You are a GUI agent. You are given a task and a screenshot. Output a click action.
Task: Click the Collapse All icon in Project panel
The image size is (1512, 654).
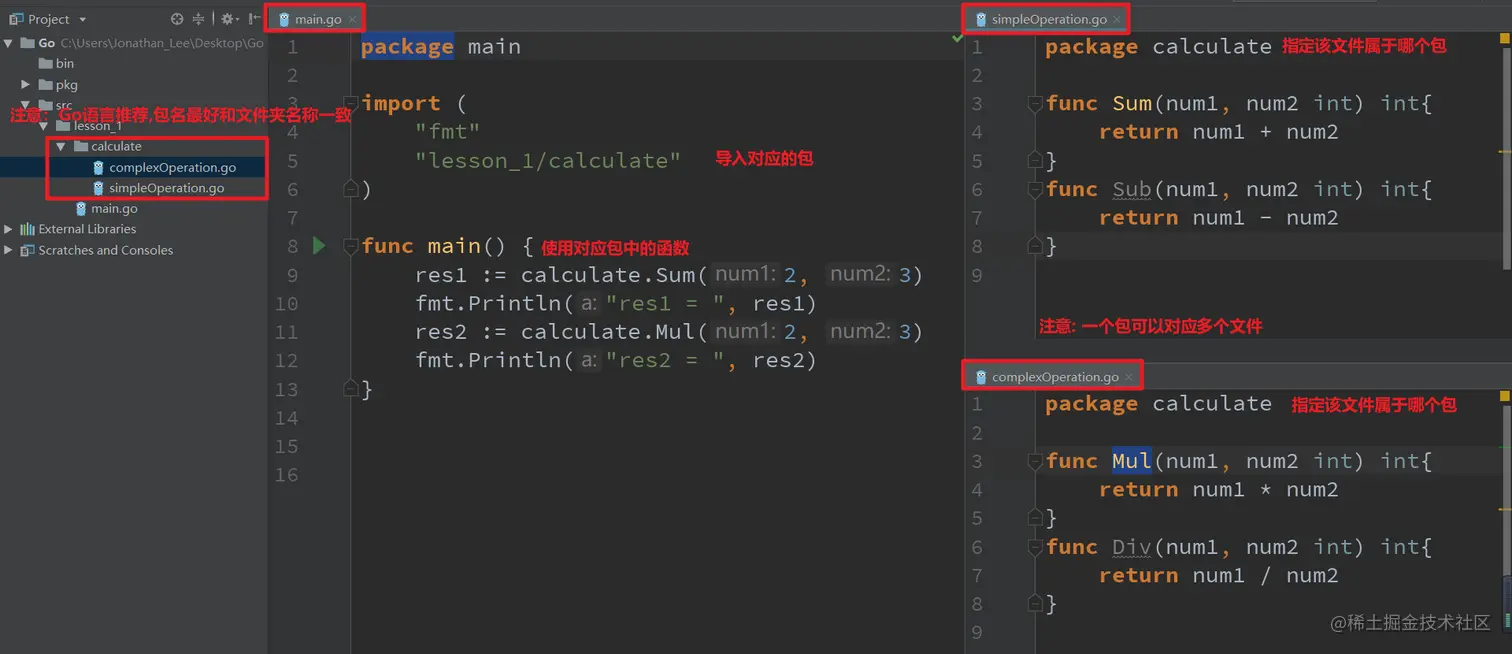pos(198,19)
